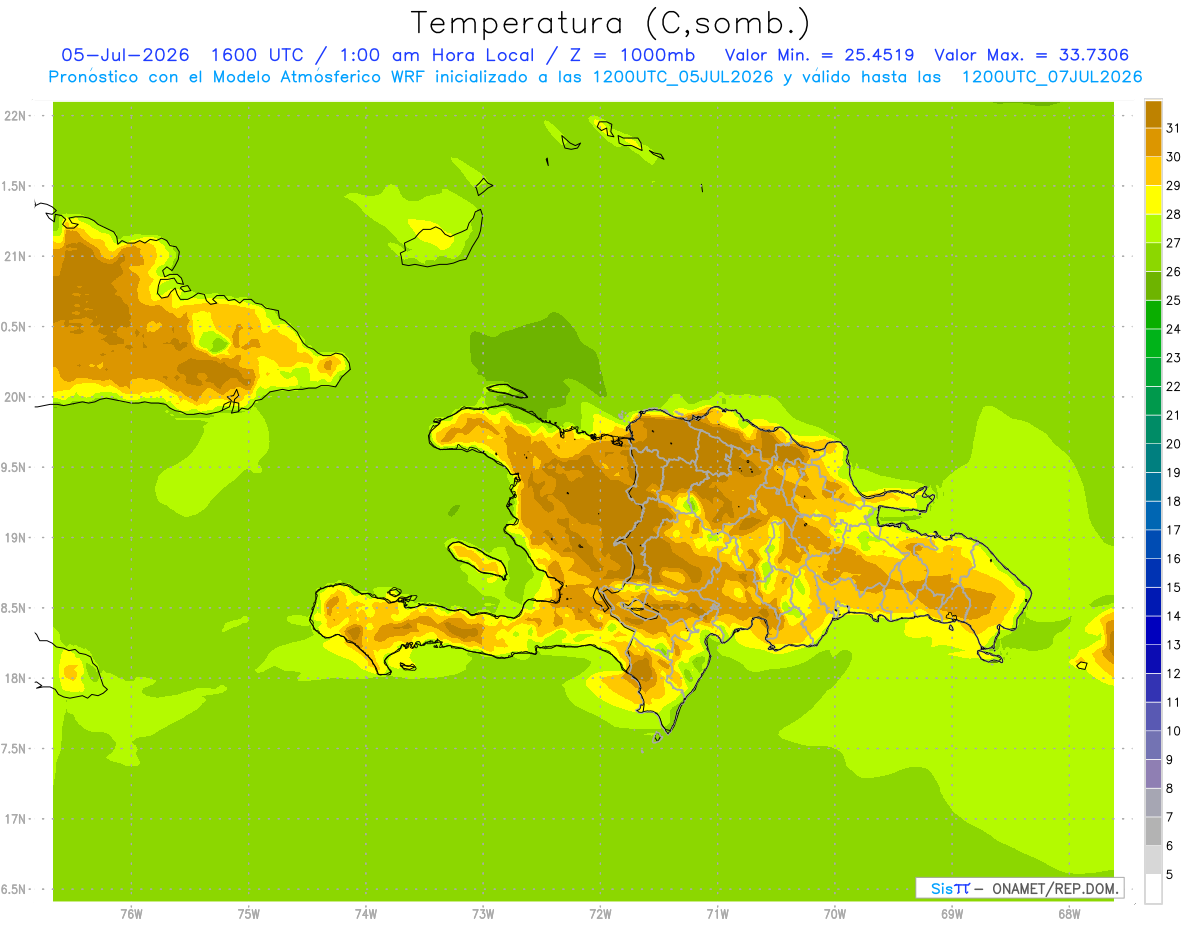Click the 72W longitude axis label
The height and width of the screenshot is (927, 1200).
(600, 914)
